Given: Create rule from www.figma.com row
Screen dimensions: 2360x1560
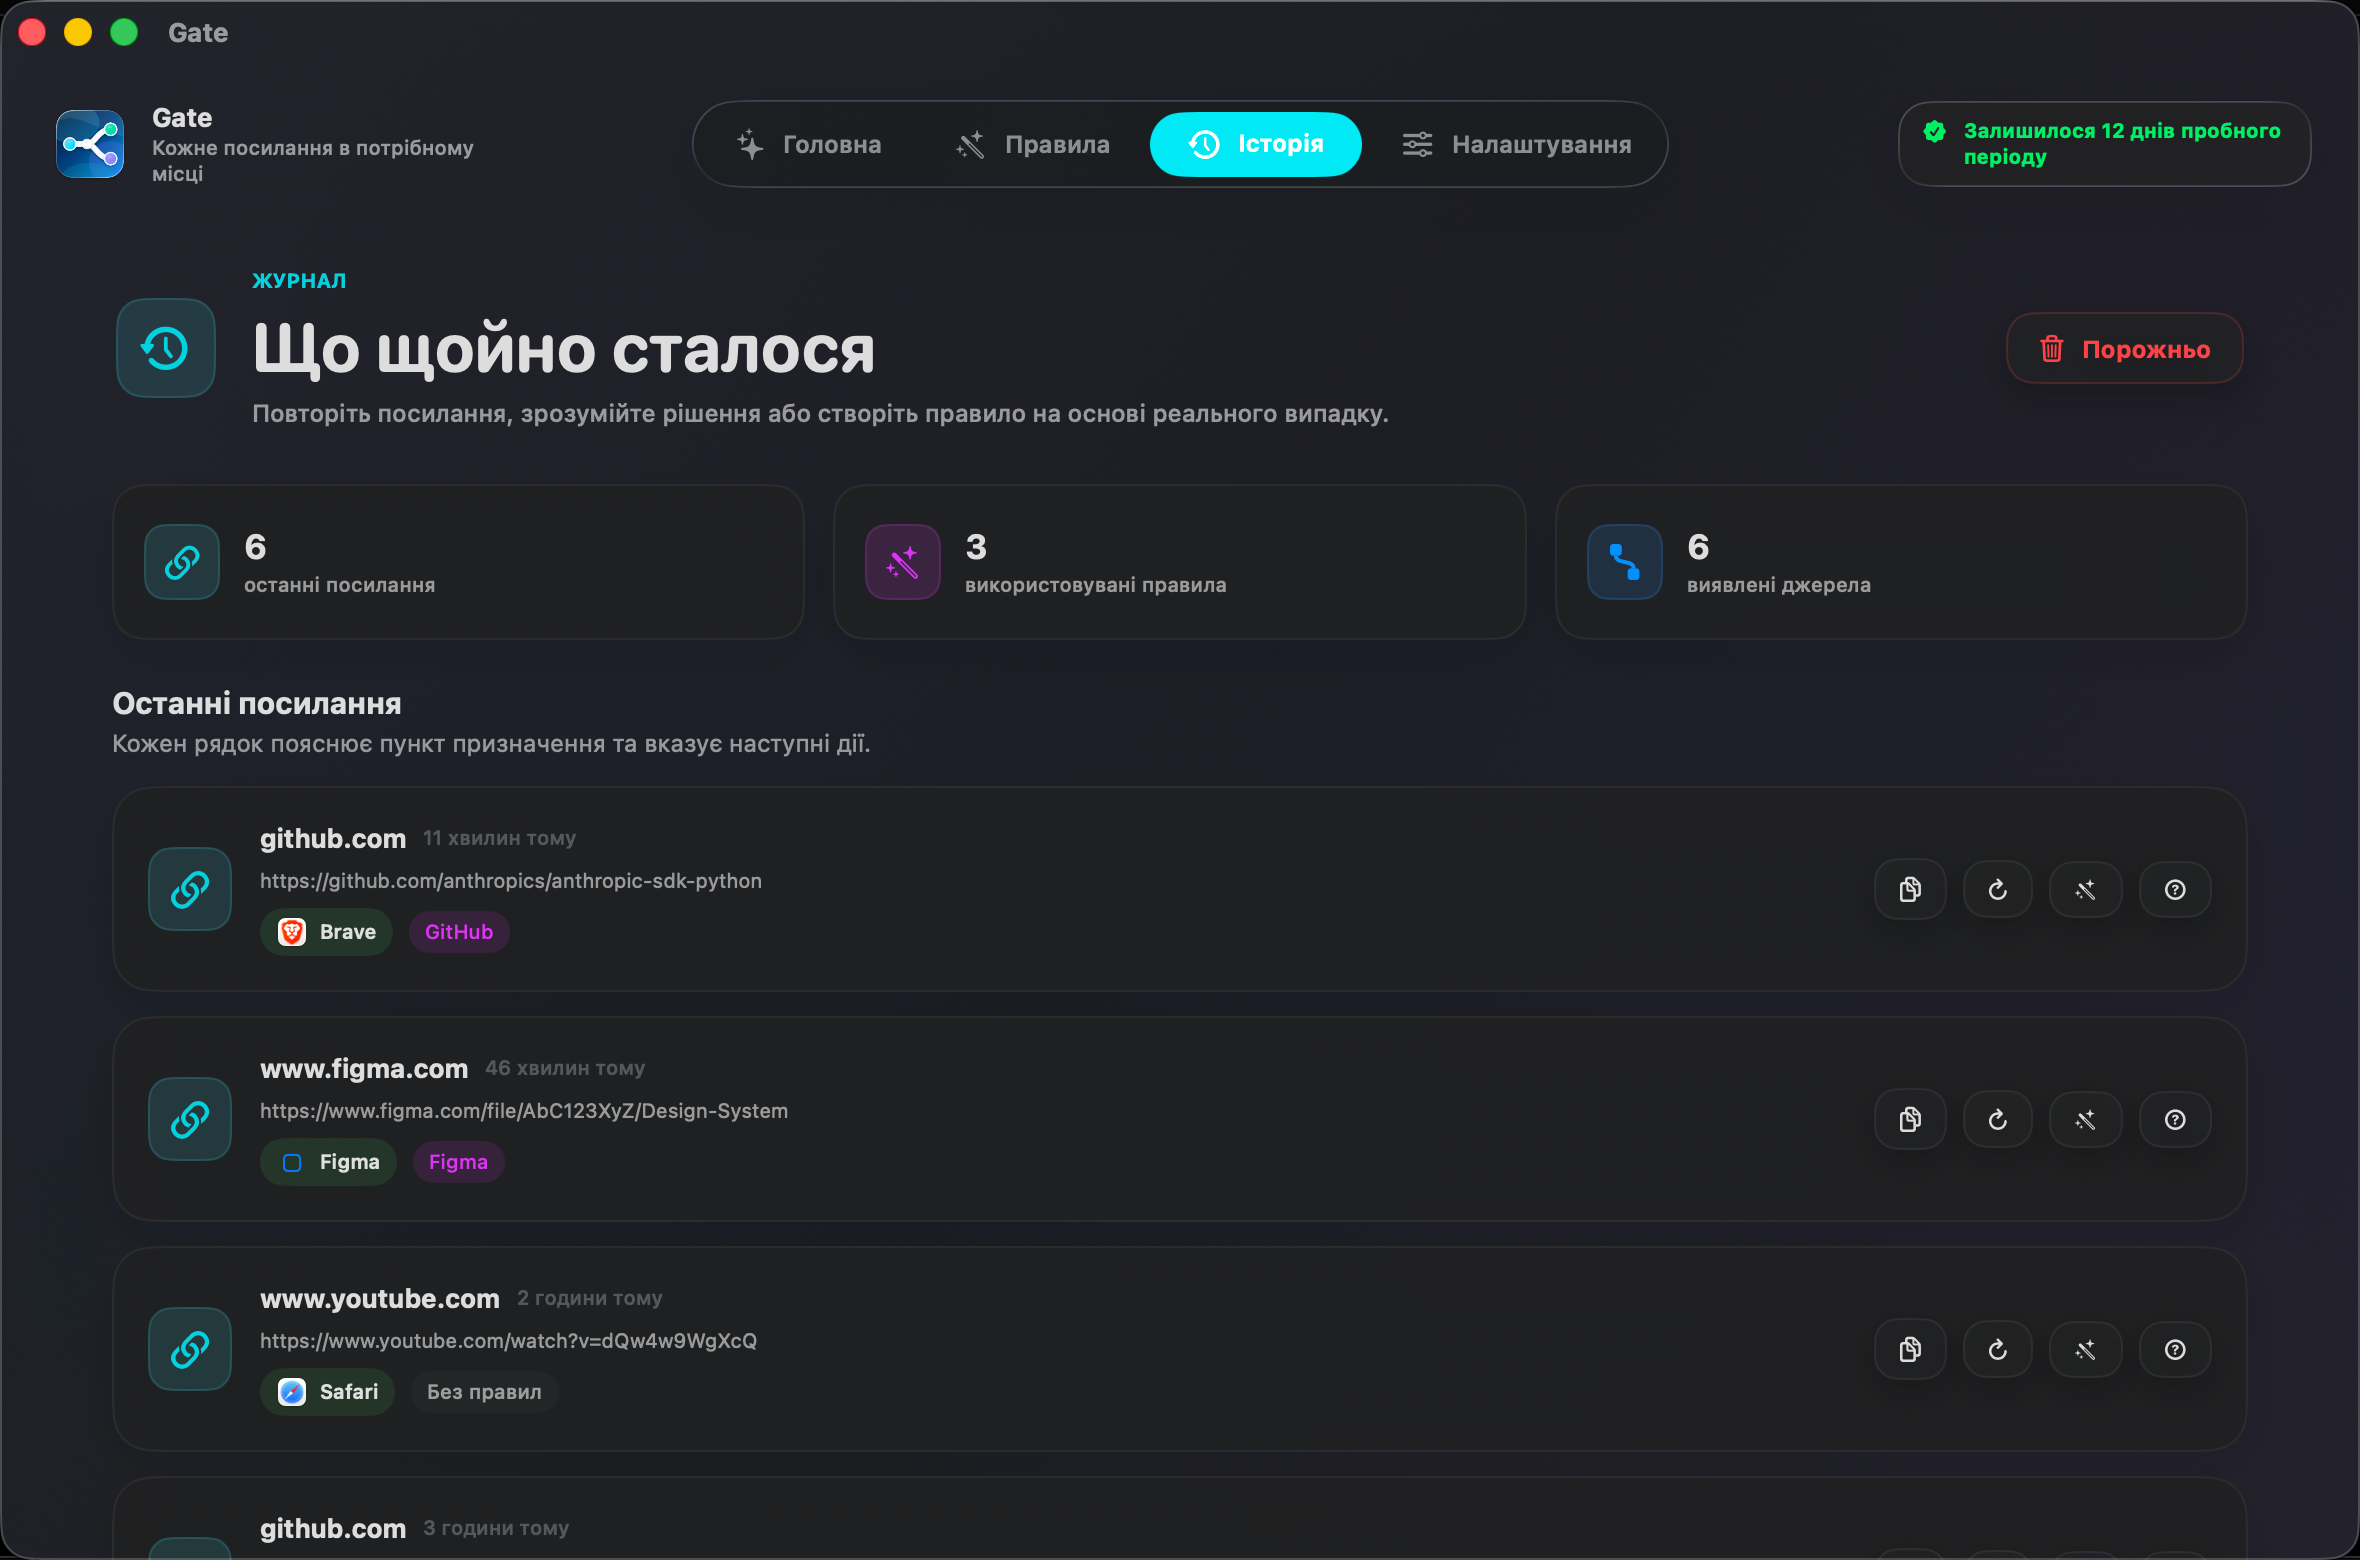Looking at the screenshot, I should click(x=2086, y=1119).
